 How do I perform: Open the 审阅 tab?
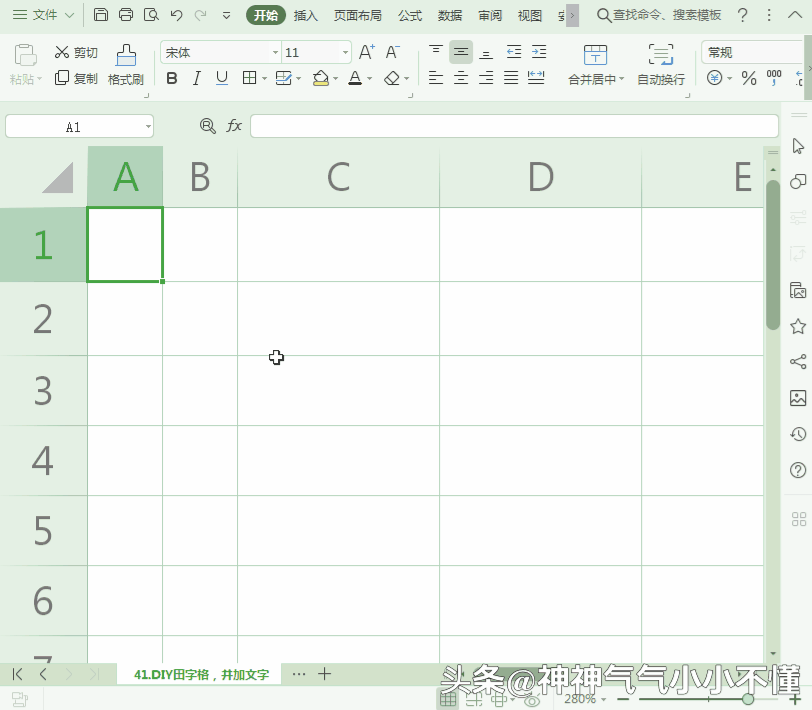[x=490, y=16]
